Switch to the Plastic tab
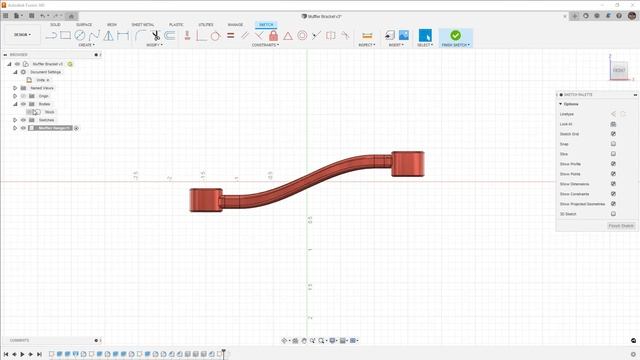 [176, 25]
